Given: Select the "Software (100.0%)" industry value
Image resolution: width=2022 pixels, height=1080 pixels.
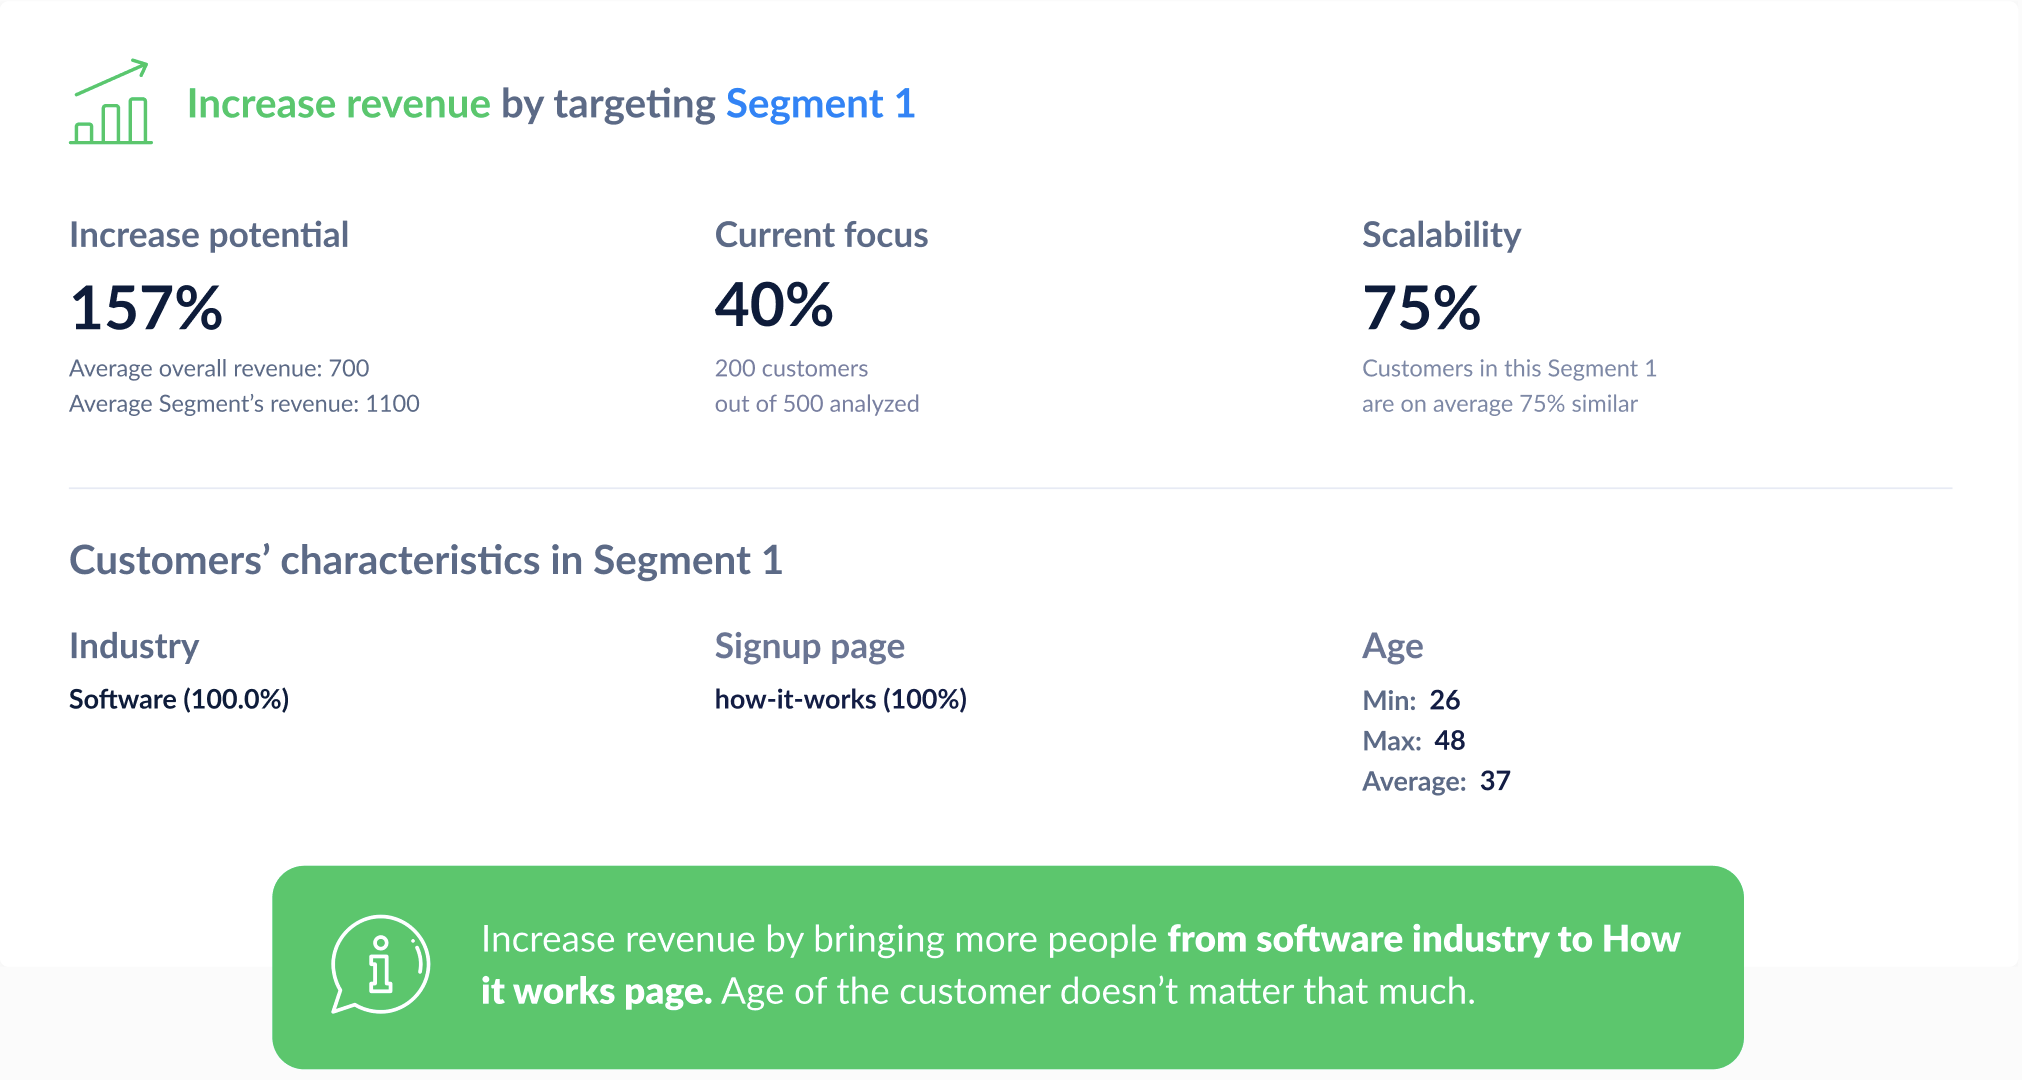Looking at the screenshot, I should coord(179,699).
